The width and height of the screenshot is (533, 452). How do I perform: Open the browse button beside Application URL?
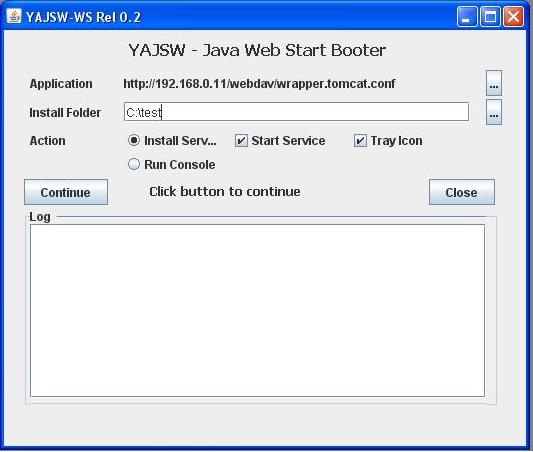pos(494,84)
